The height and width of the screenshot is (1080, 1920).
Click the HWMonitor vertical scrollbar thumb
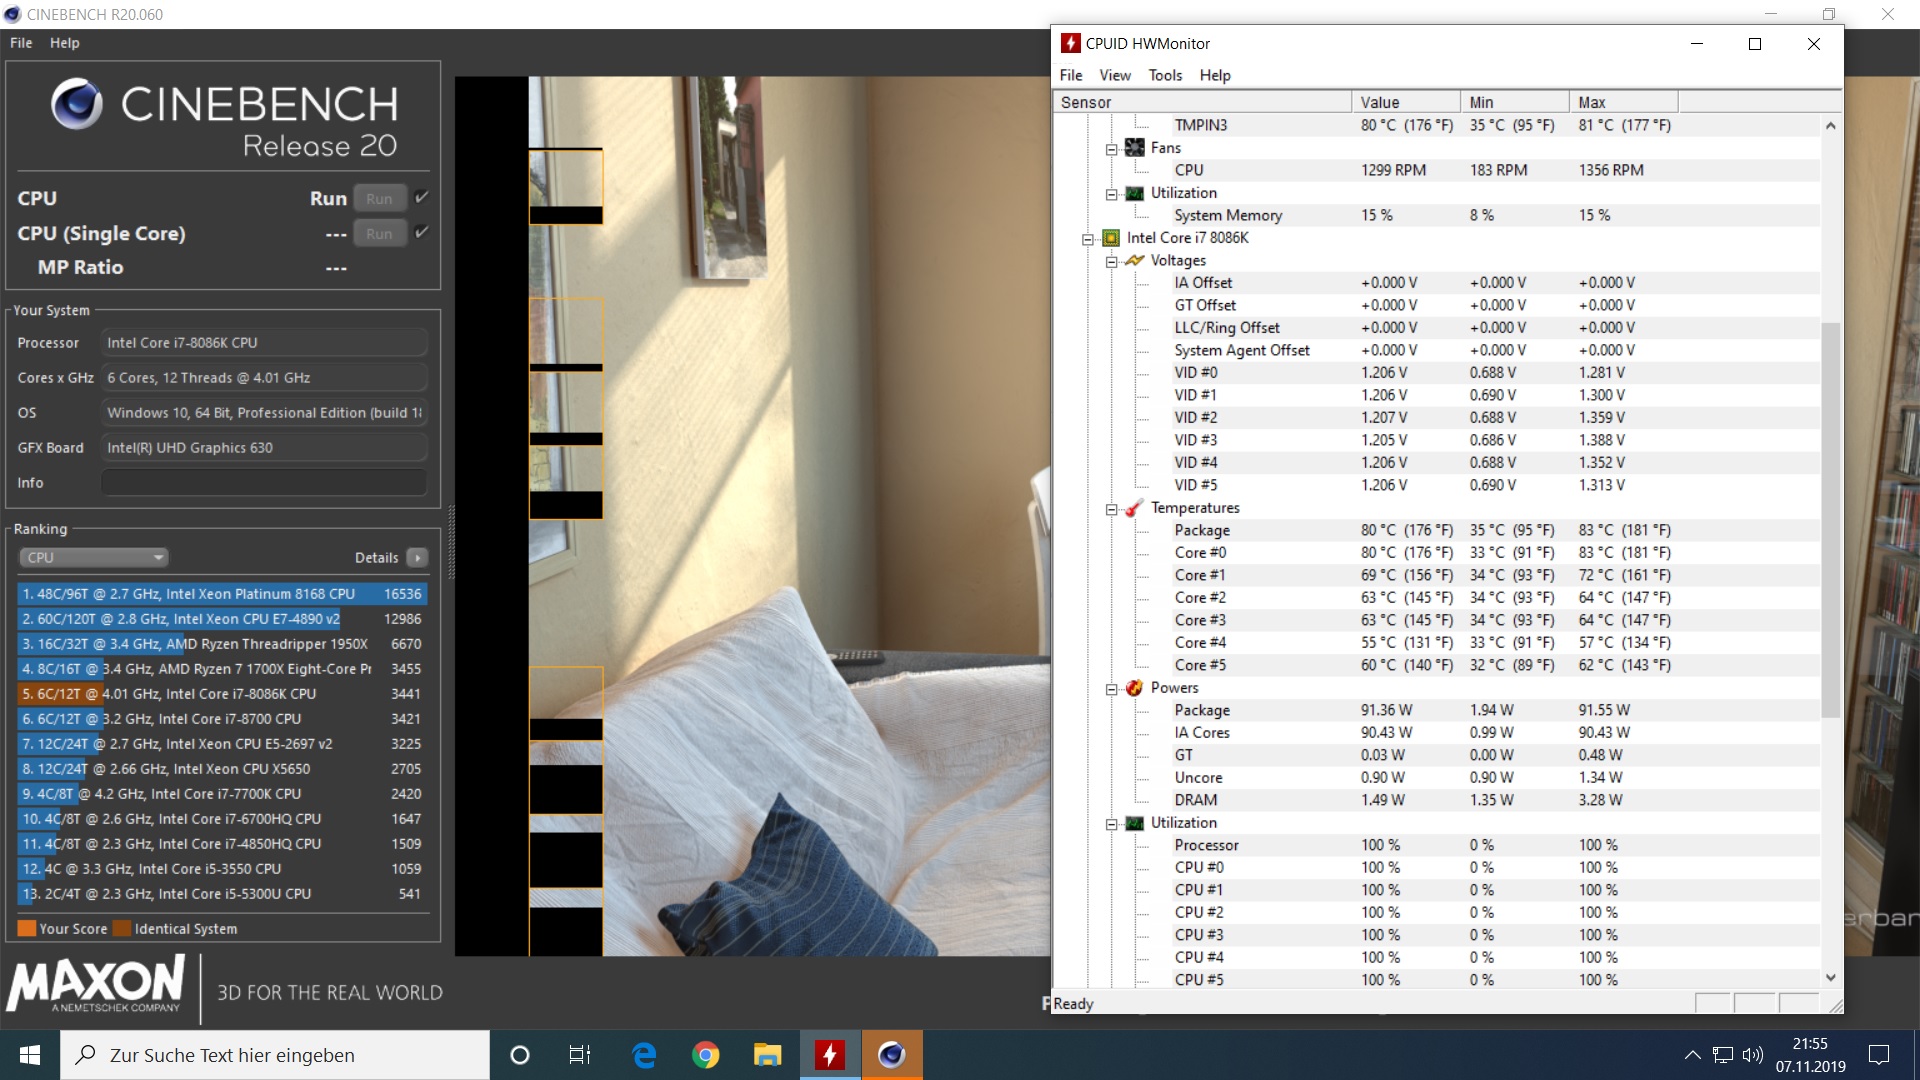(x=1830, y=520)
